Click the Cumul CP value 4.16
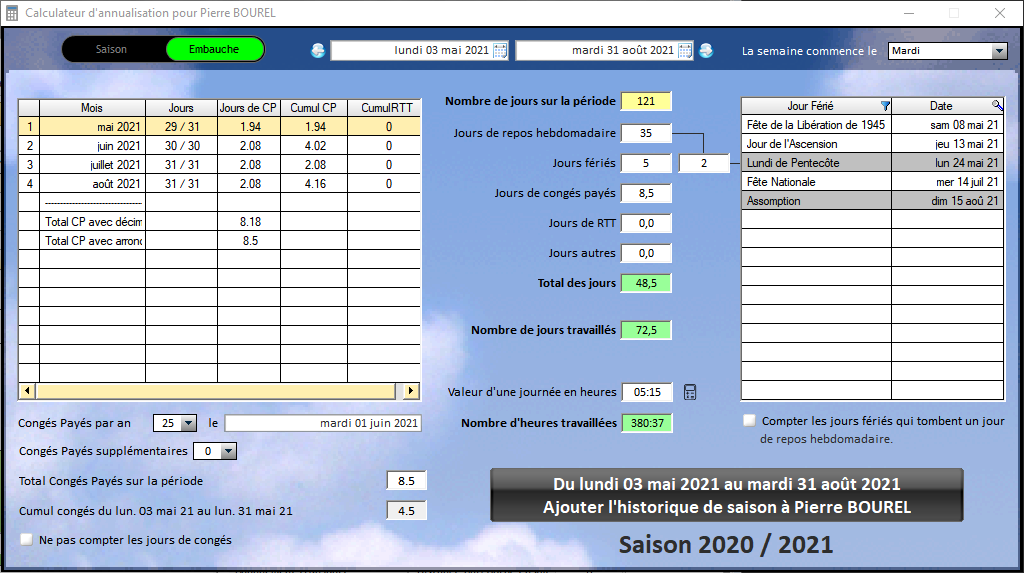 click(x=314, y=184)
